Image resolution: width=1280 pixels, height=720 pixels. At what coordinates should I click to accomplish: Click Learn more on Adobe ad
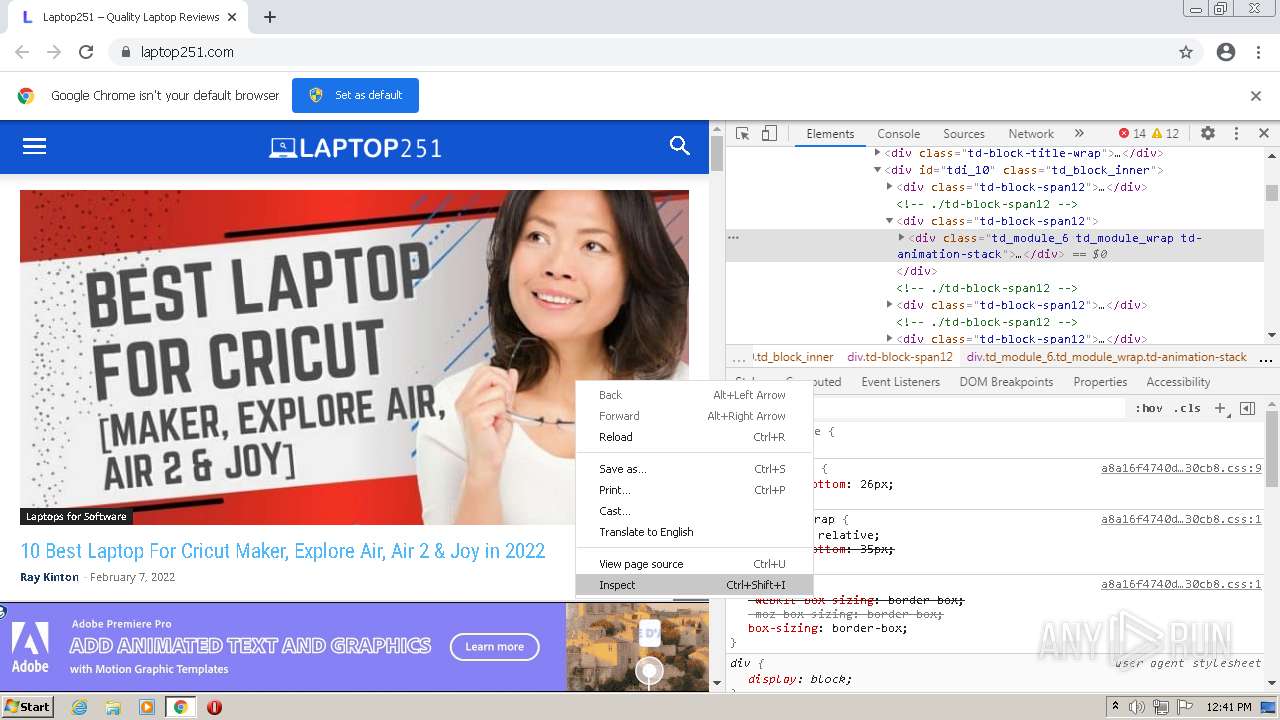point(494,647)
